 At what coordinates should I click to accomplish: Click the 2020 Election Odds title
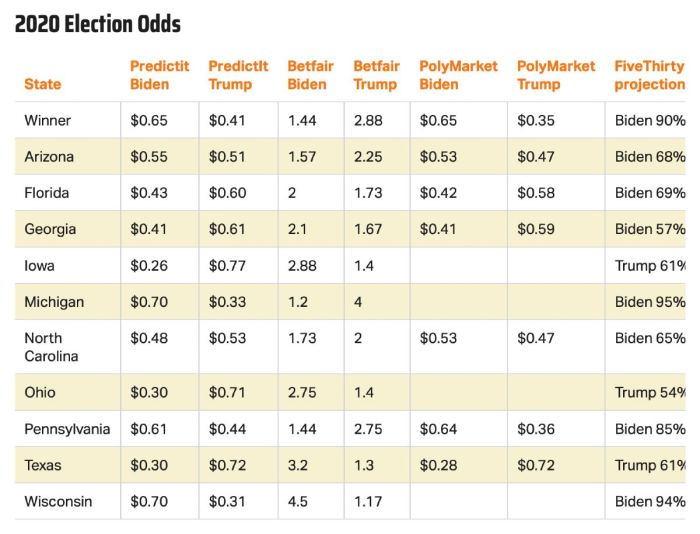click(98, 24)
